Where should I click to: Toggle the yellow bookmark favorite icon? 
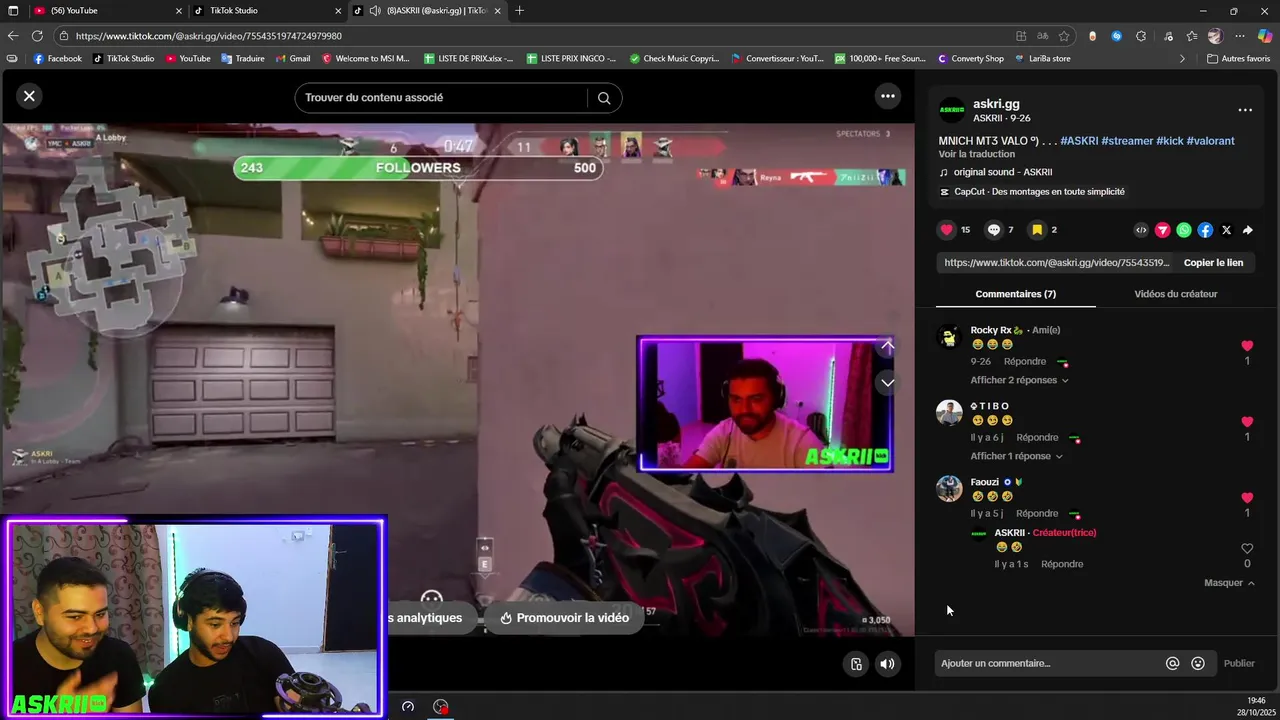[1037, 230]
